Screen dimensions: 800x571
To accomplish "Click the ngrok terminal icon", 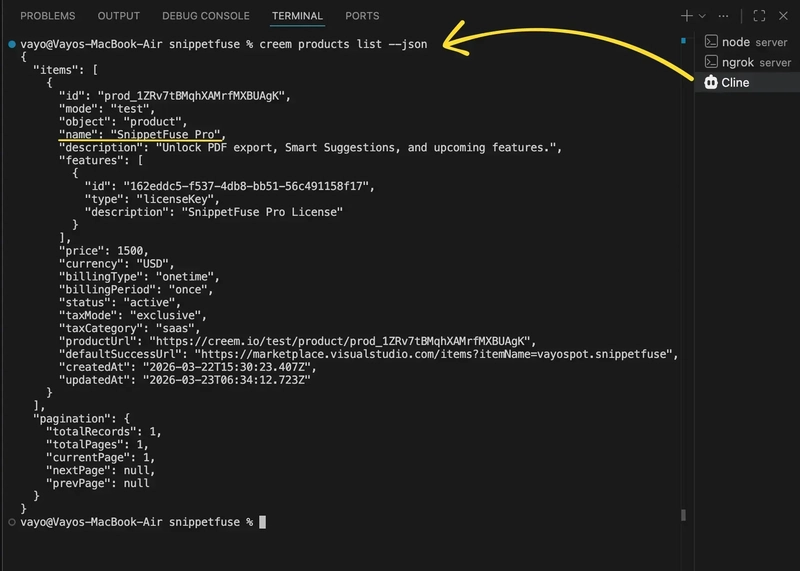I will 711,62.
